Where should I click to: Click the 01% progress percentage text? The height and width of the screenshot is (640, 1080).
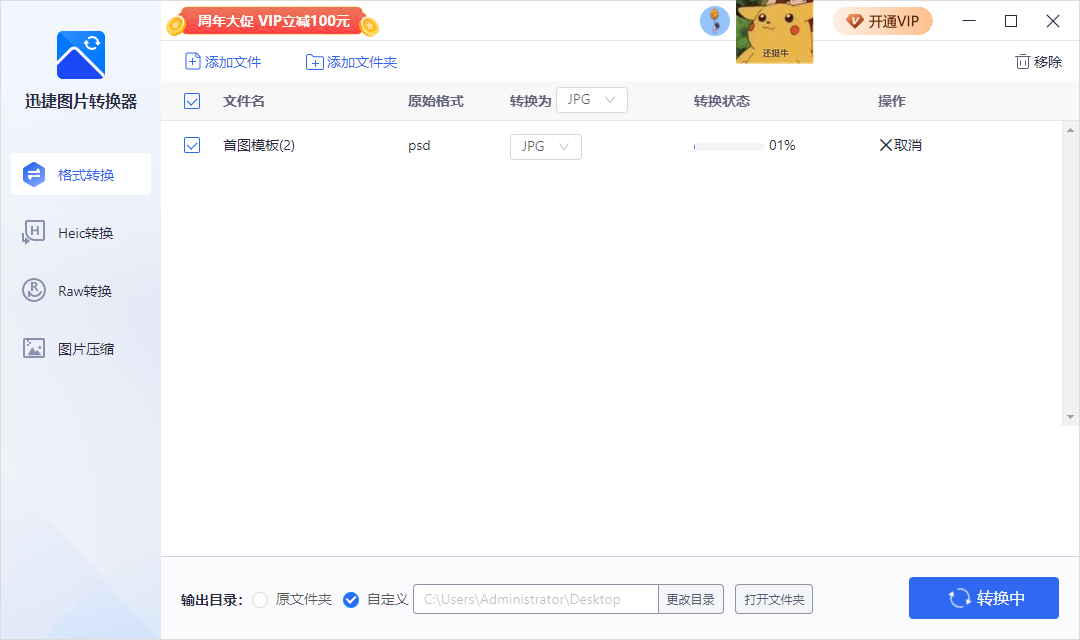782,145
